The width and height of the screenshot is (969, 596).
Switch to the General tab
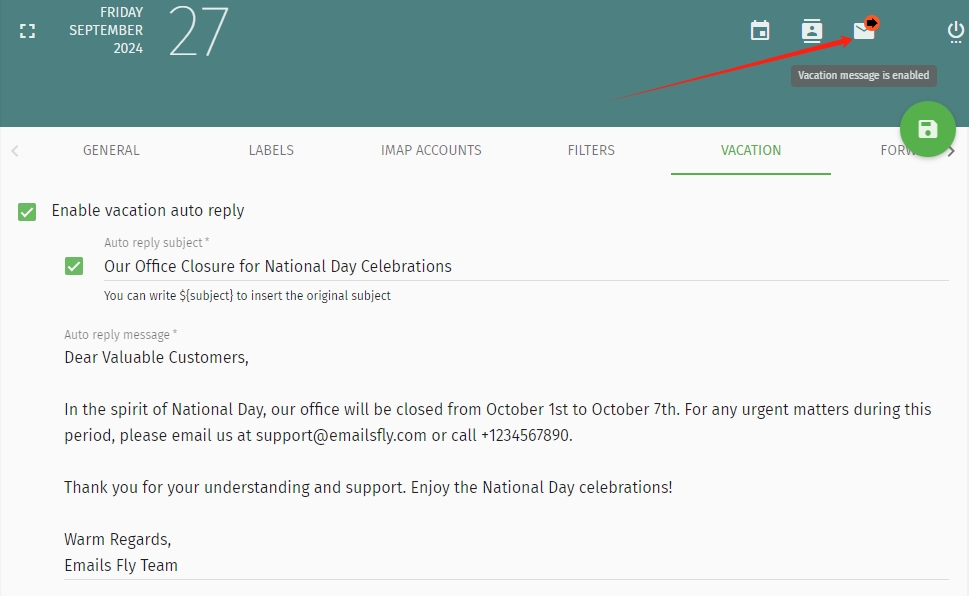coord(111,150)
